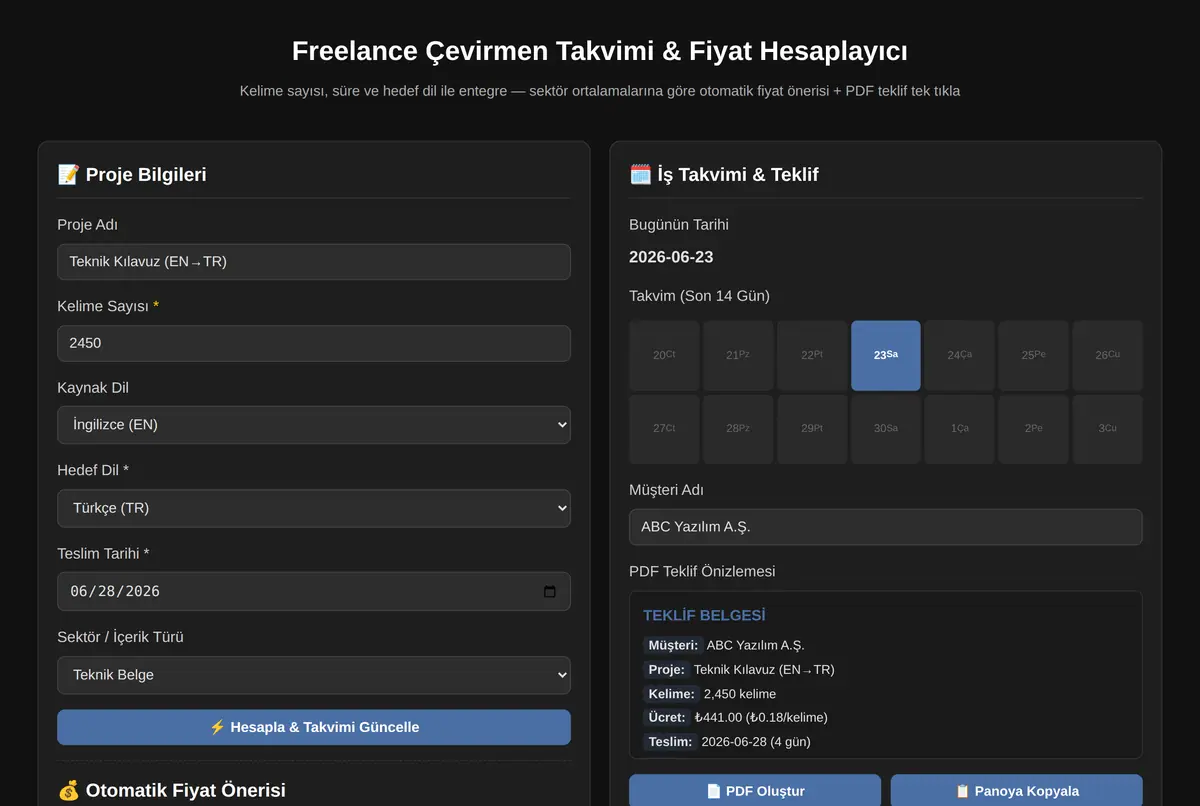Image resolution: width=1200 pixels, height=806 pixels.
Task: Click Hesapla & Takvimi Güncelle button
Action: click(314, 727)
